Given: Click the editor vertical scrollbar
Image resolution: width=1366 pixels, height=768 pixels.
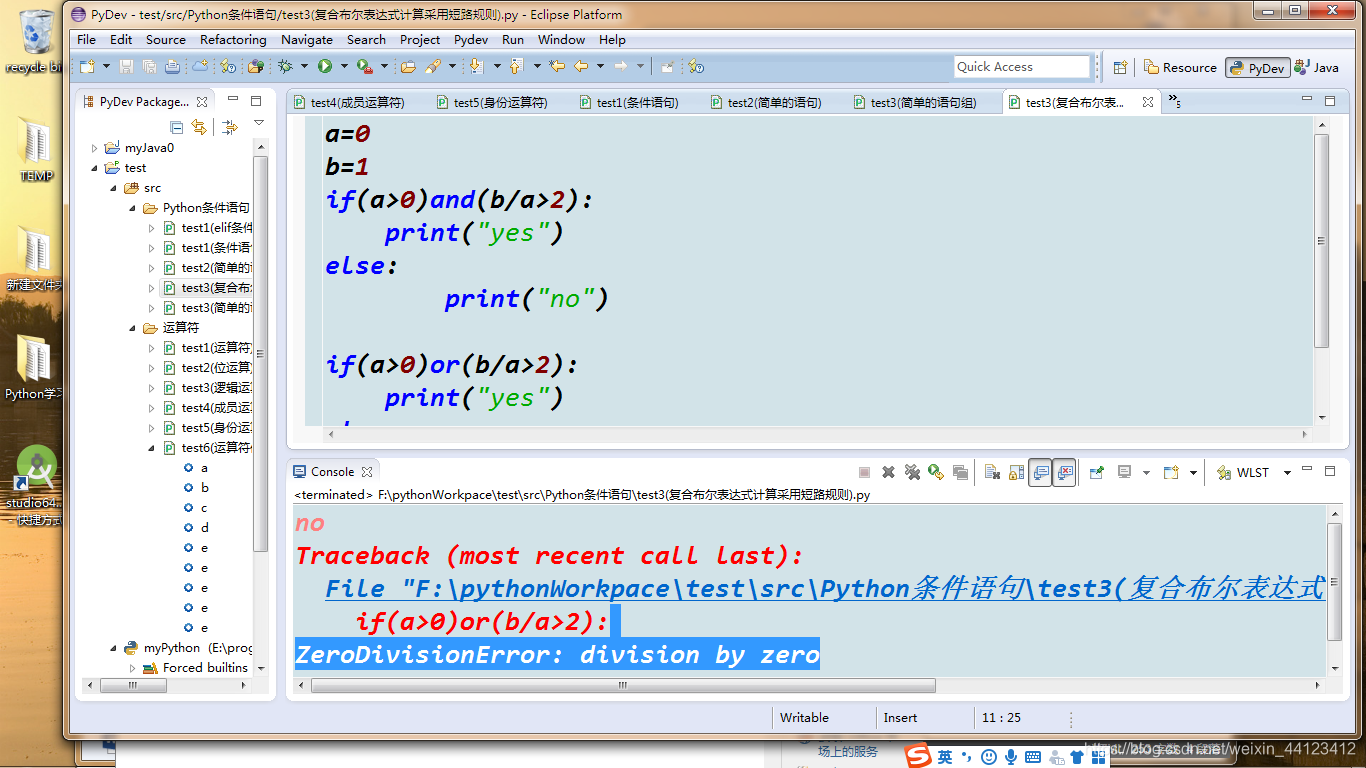Looking at the screenshot, I should pos(1321,240).
